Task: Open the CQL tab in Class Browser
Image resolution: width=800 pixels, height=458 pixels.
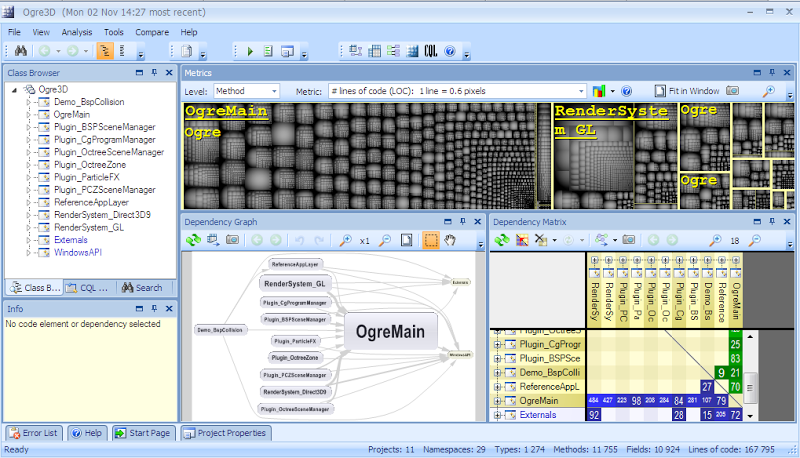Action: tap(88, 288)
